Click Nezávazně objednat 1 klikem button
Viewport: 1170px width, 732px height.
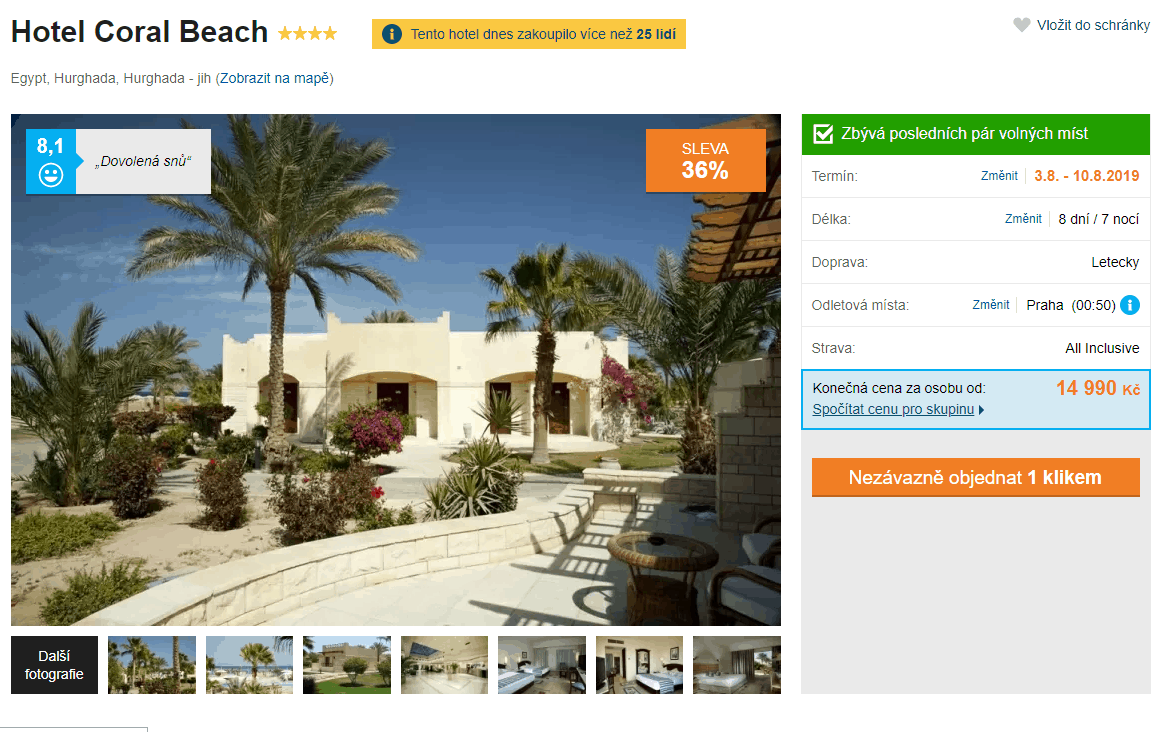coord(975,478)
